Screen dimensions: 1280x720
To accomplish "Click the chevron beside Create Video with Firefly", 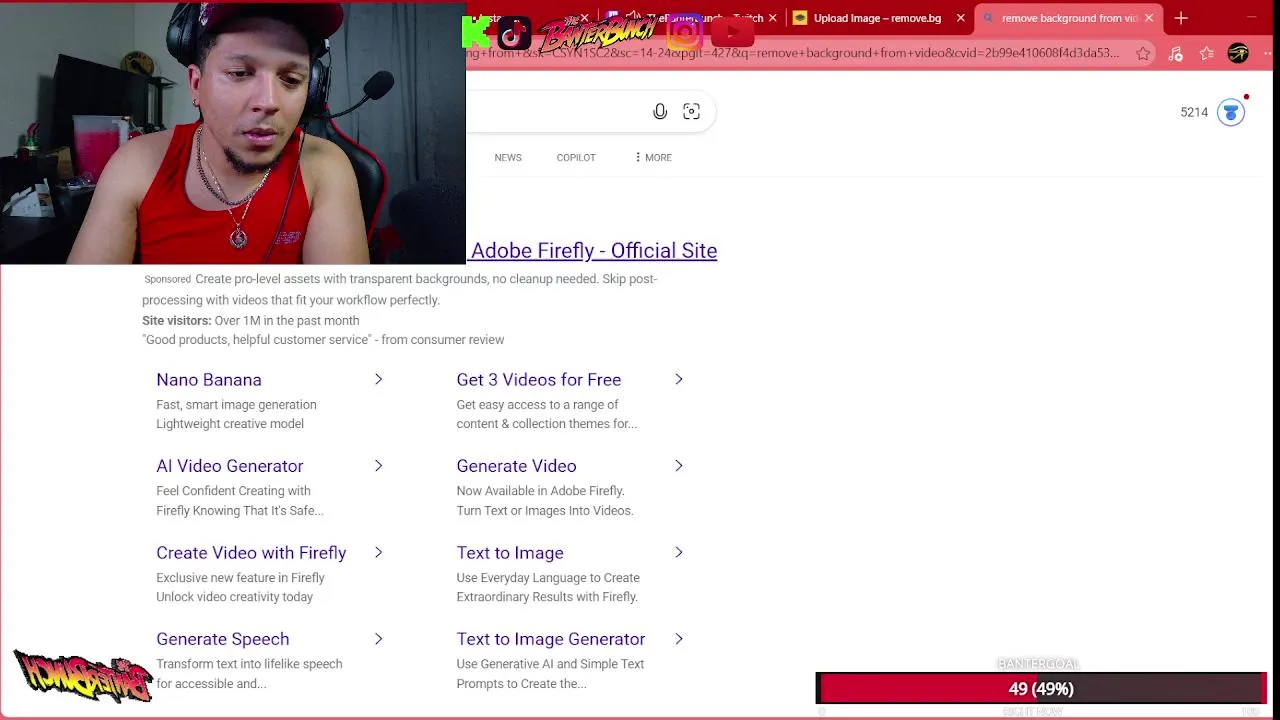I will [x=378, y=552].
